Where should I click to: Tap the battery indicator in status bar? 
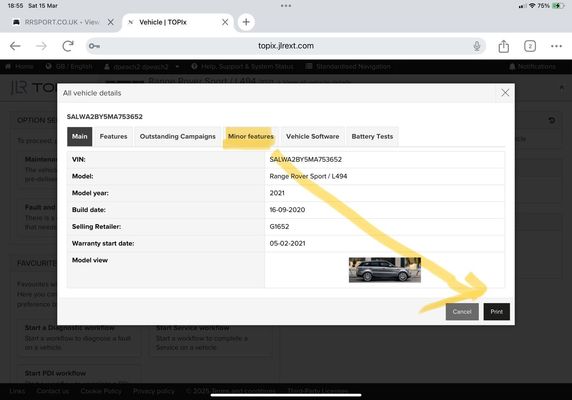pyautogui.click(x=559, y=6)
